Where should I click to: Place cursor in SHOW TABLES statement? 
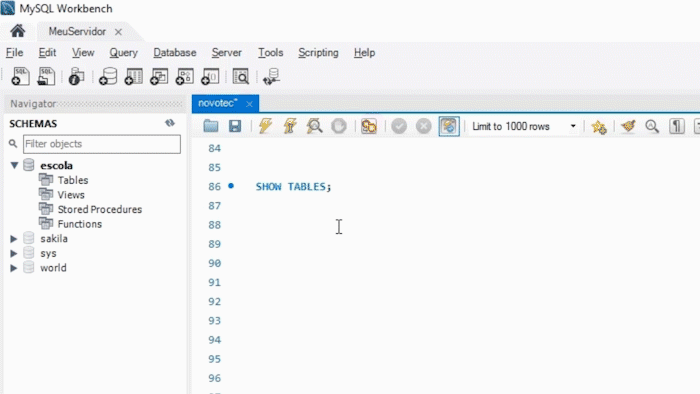tap(293, 187)
